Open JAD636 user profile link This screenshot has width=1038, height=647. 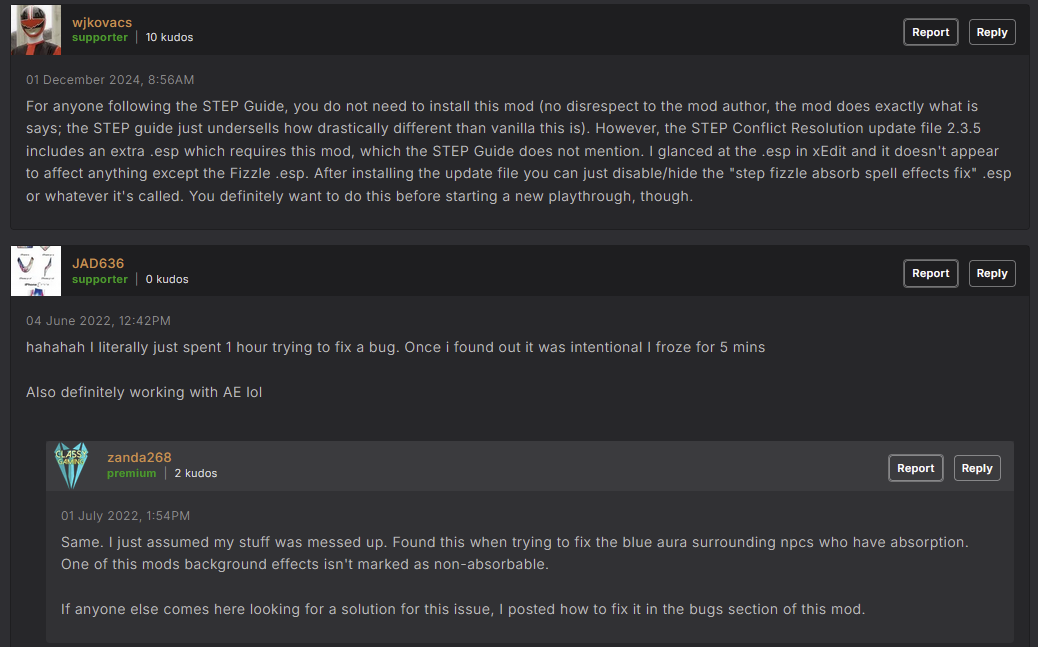point(98,263)
